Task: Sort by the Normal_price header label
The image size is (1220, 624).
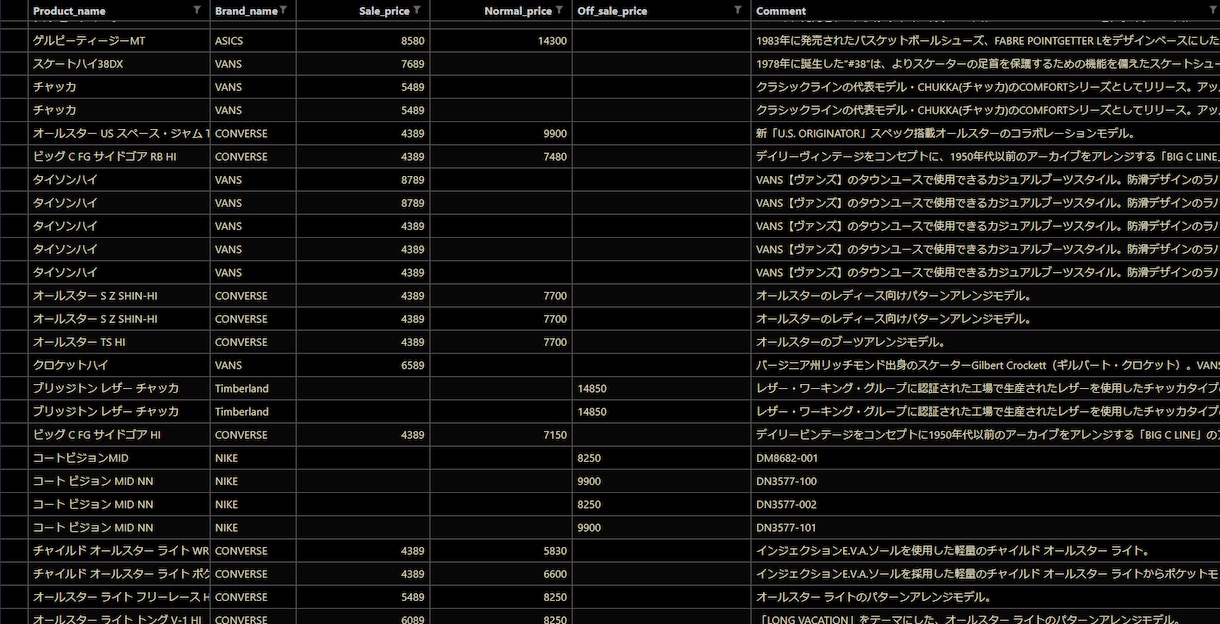Action: (x=518, y=11)
